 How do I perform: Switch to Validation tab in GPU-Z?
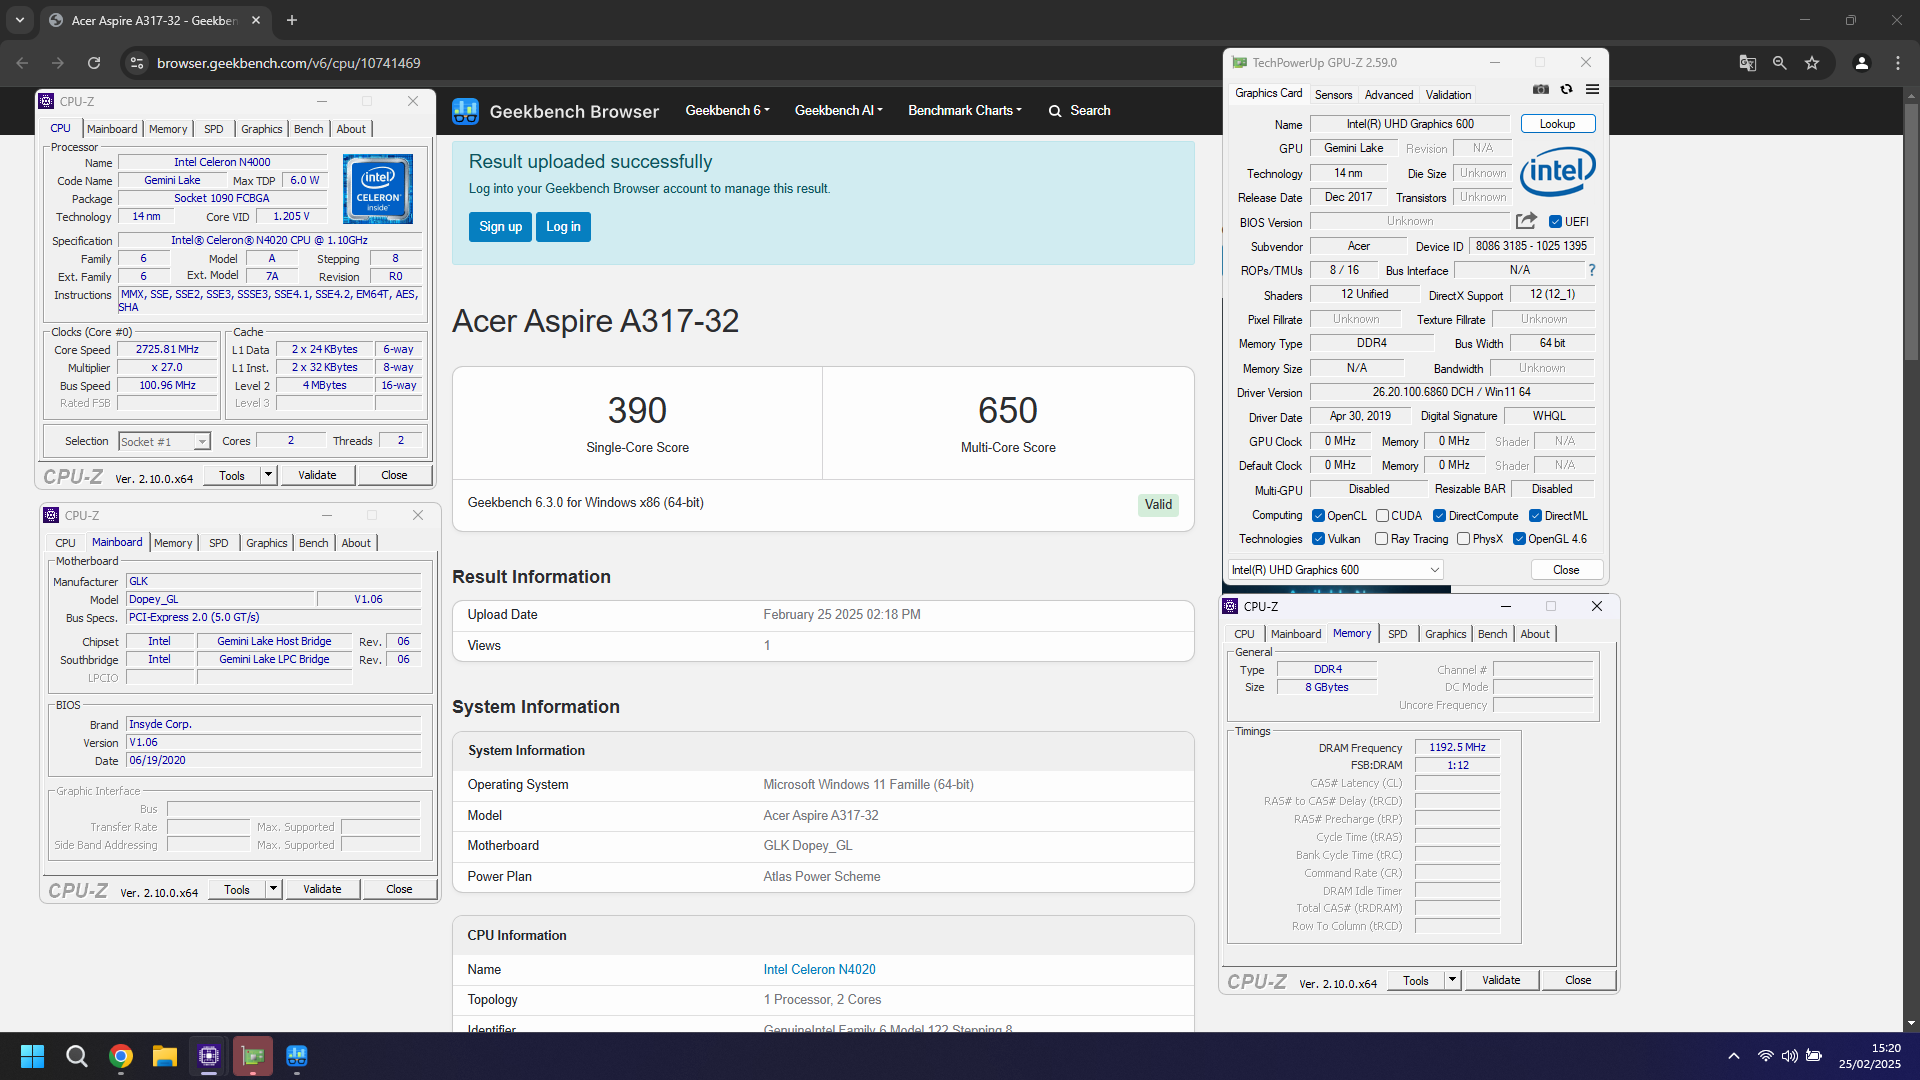coord(1448,95)
